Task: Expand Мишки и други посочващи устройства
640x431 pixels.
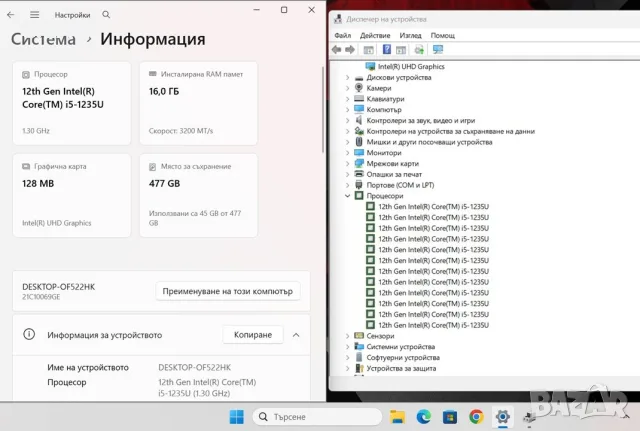Action: click(x=347, y=142)
